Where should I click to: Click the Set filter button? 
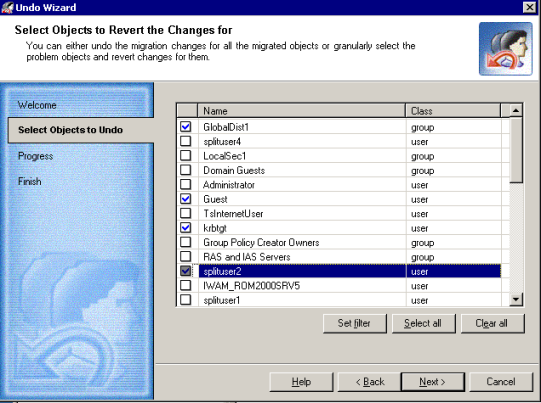tap(355, 323)
